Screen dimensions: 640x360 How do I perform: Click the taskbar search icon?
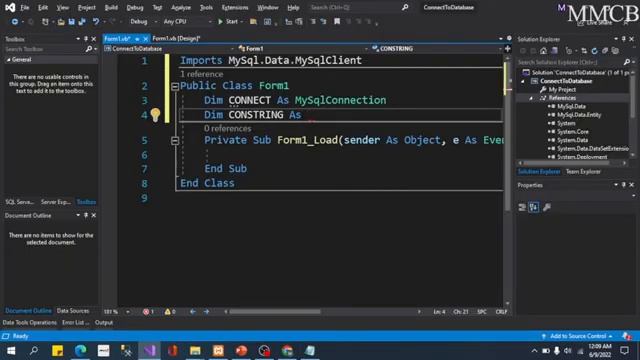pos(34,351)
